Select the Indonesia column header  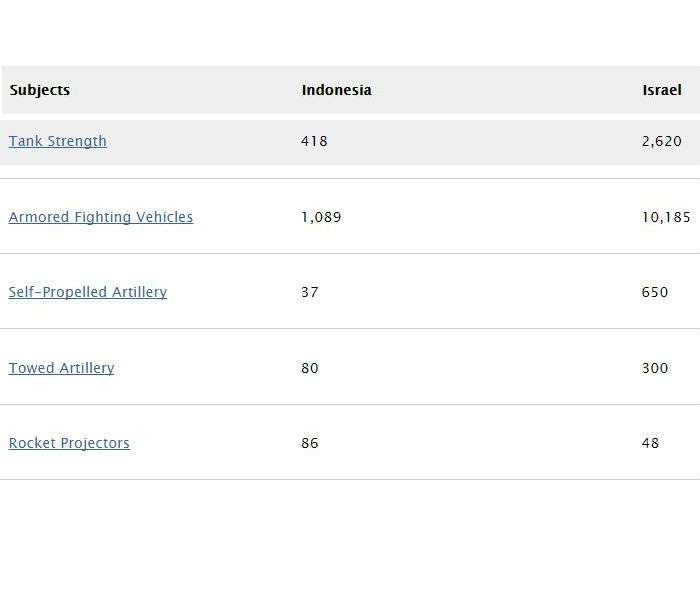(x=336, y=90)
